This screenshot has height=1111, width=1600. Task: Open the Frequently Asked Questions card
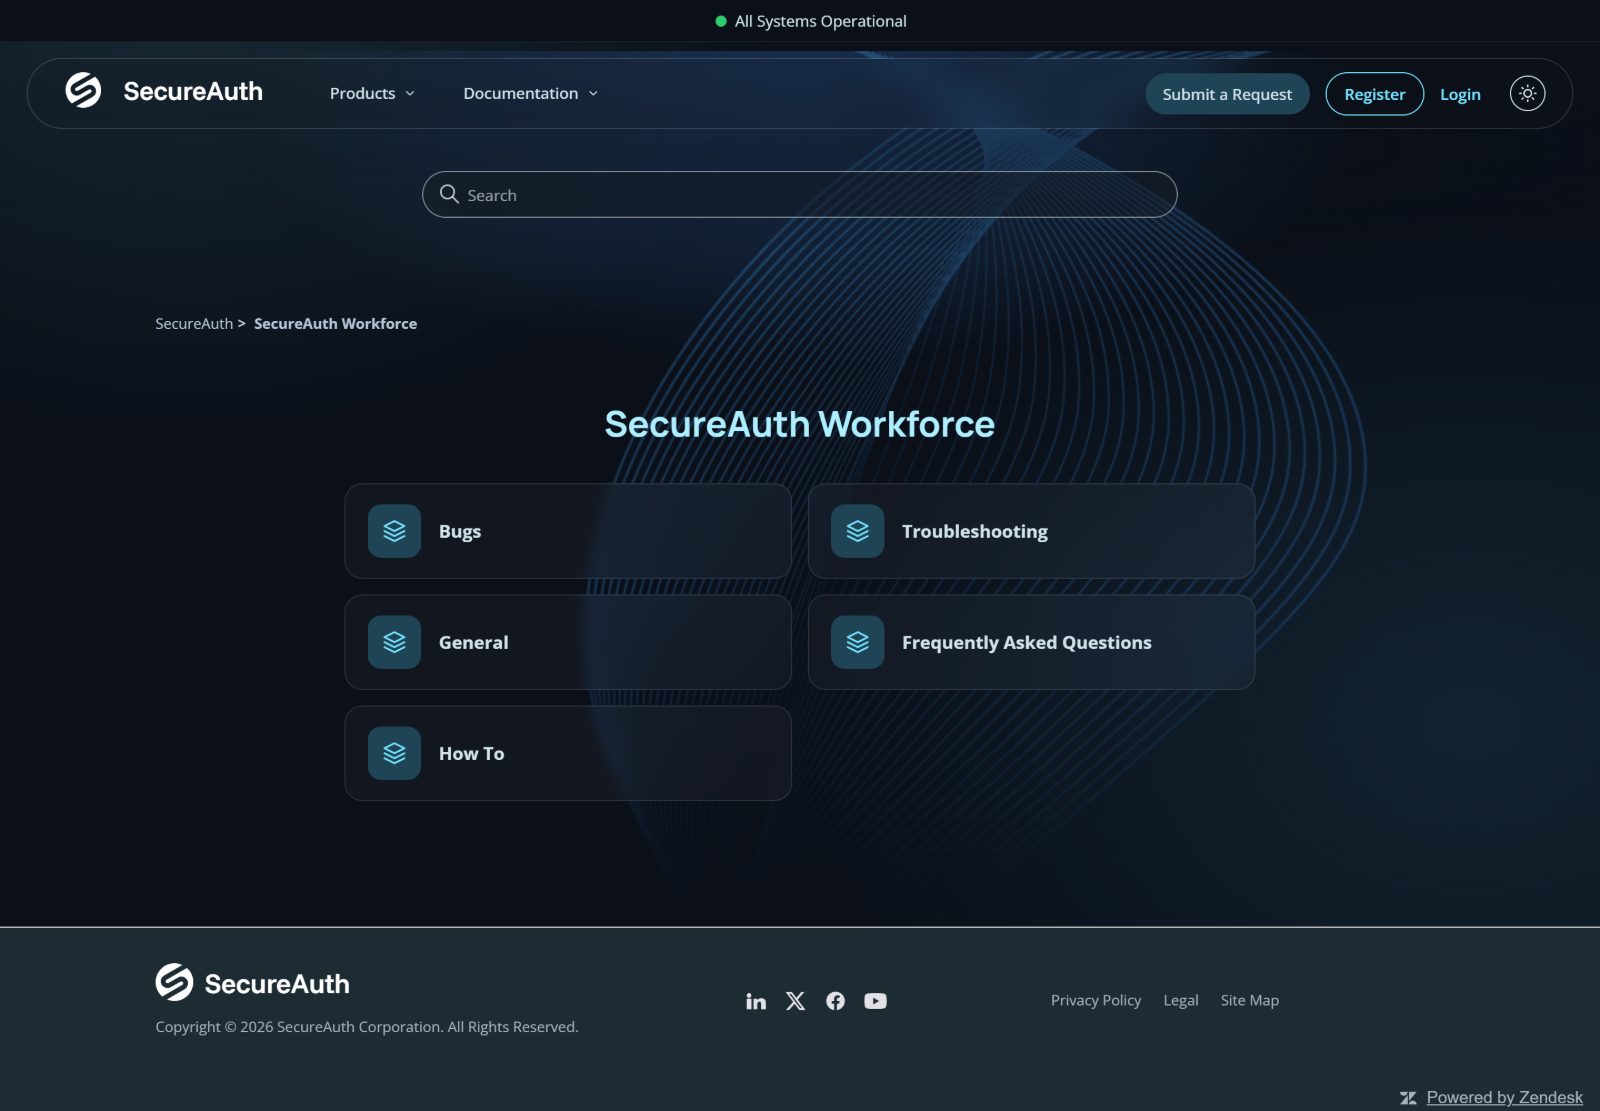1031,642
